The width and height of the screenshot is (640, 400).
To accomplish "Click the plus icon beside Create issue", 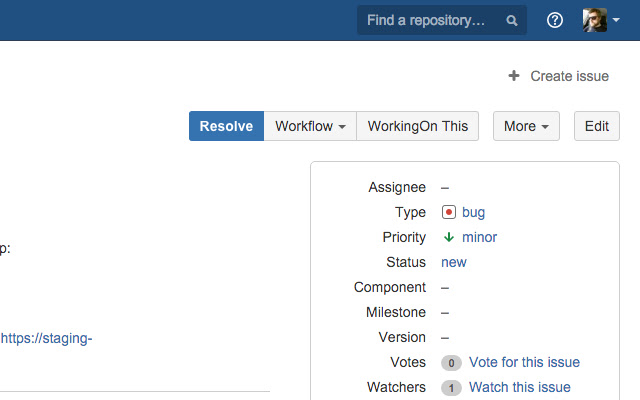I will [x=514, y=76].
